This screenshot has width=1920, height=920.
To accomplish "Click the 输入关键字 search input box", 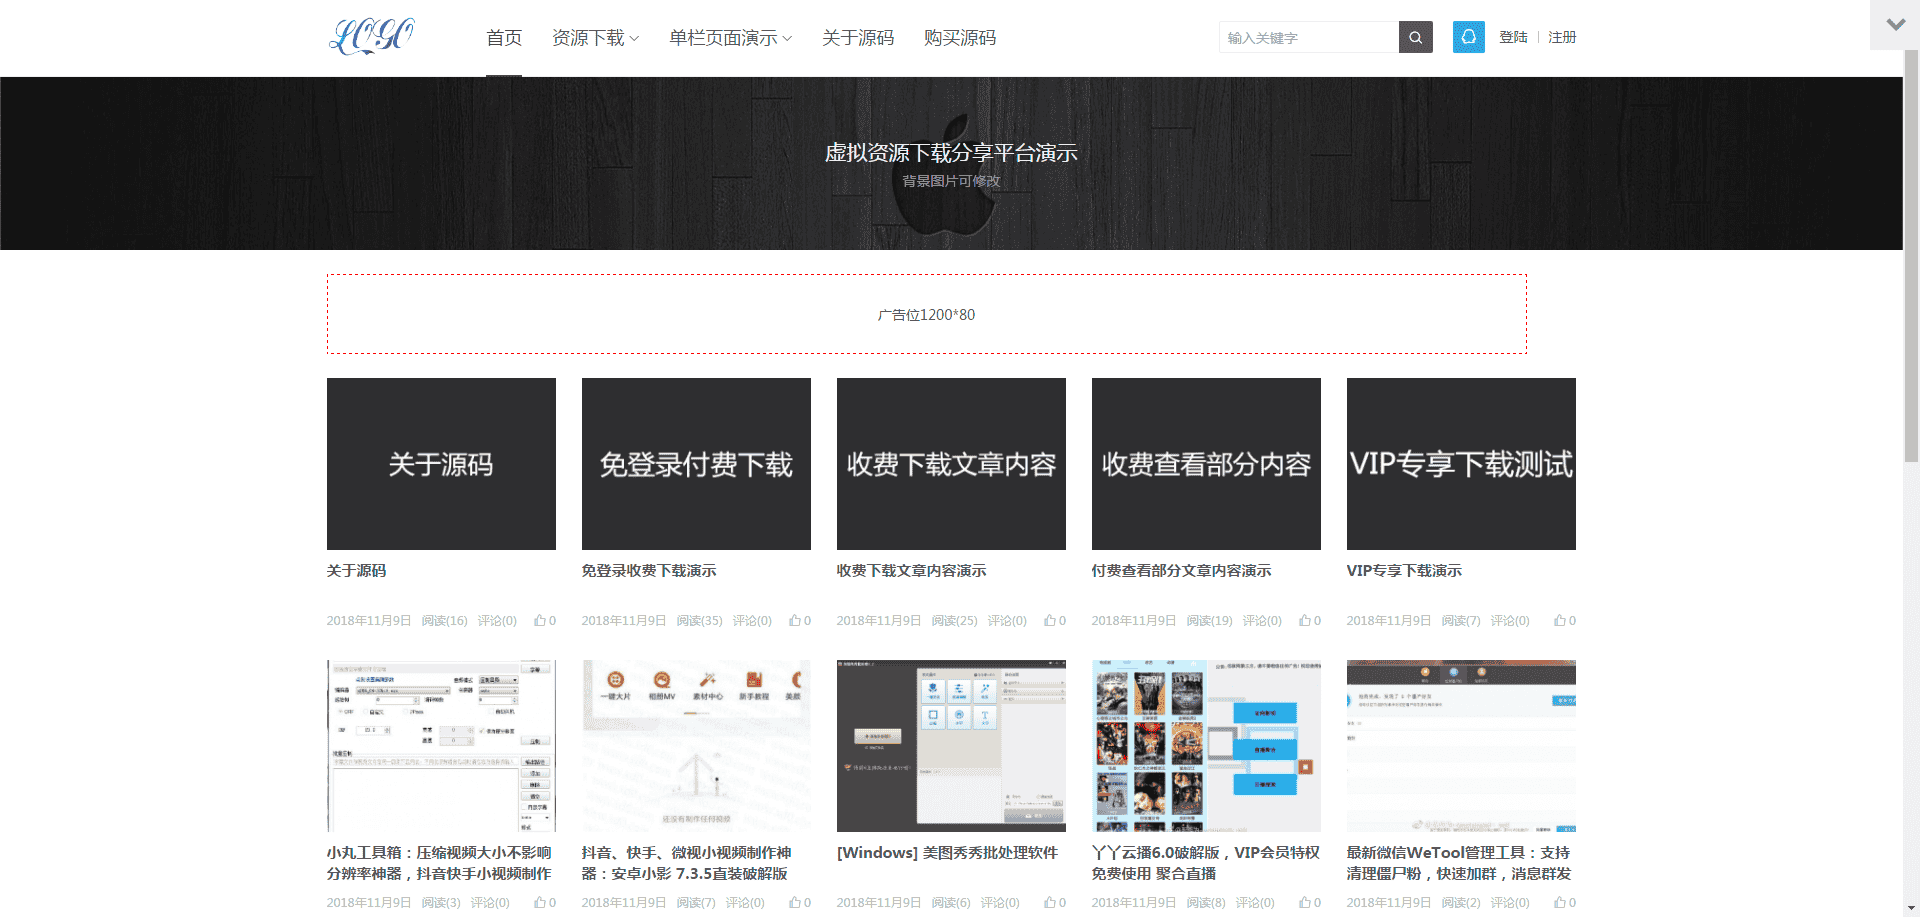I will click(1307, 37).
